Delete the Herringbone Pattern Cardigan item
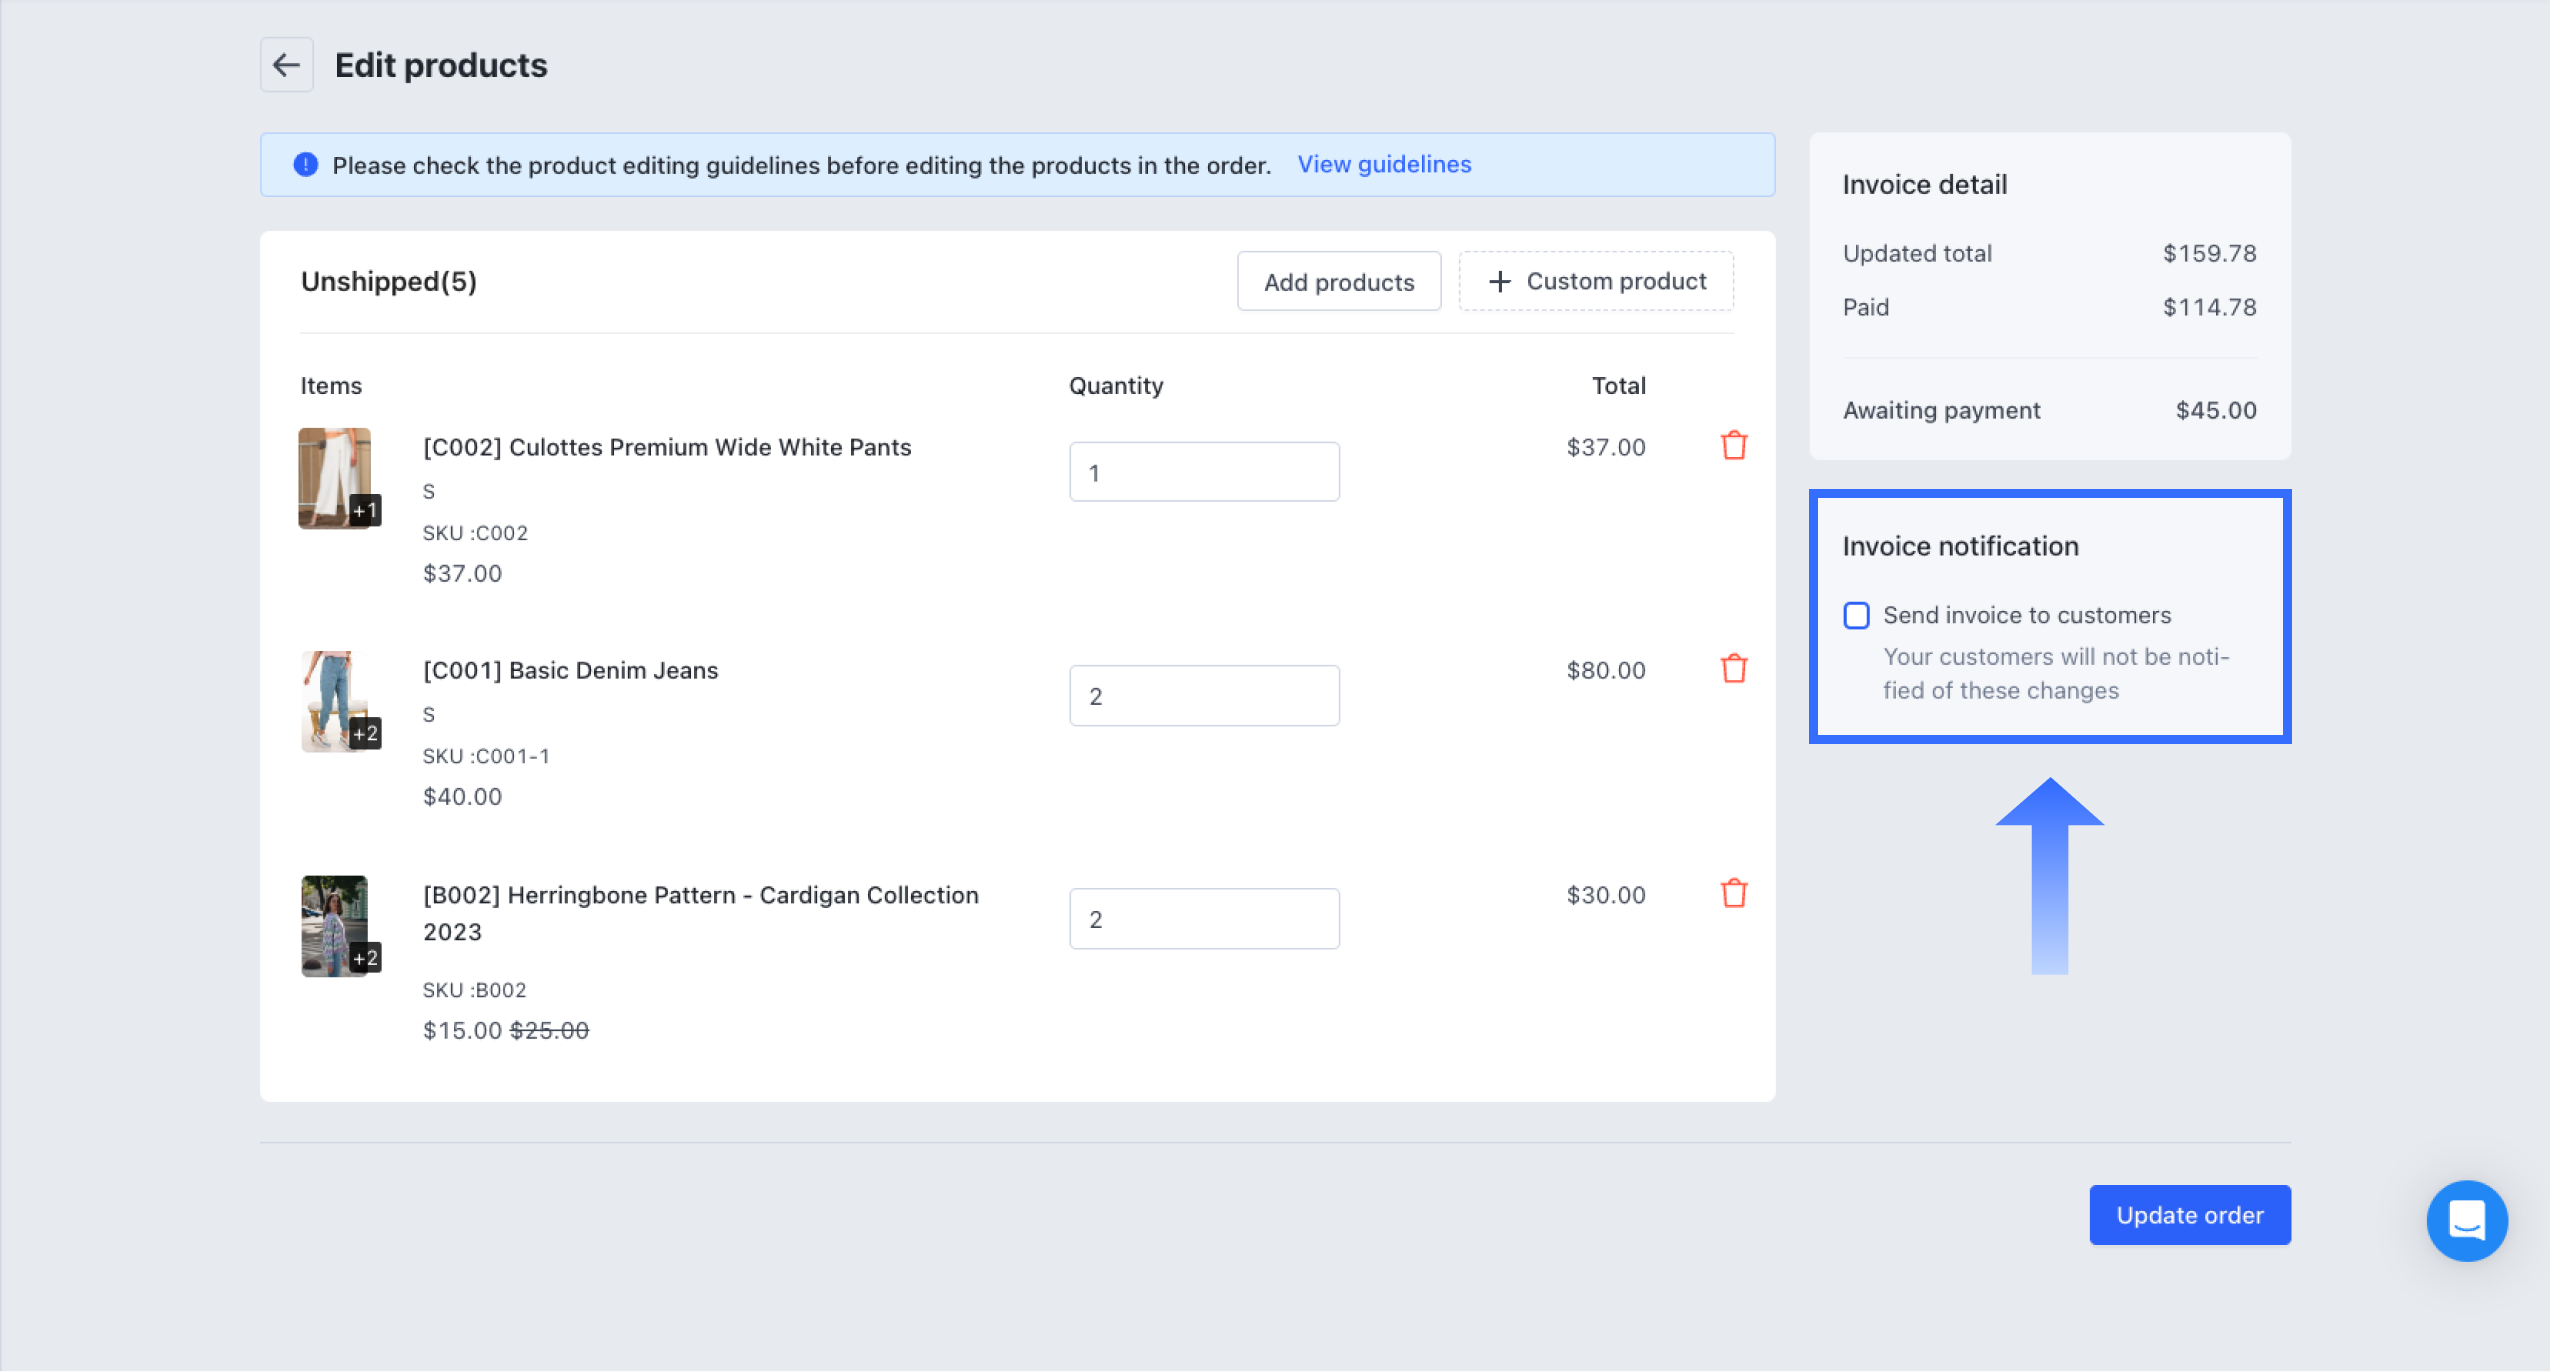 [x=1733, y=893]
